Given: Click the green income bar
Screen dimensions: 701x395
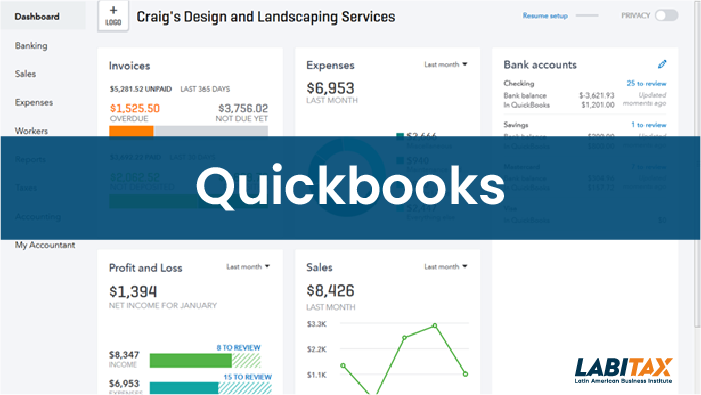Looking at the screenshot, I should tap(190, 361).
